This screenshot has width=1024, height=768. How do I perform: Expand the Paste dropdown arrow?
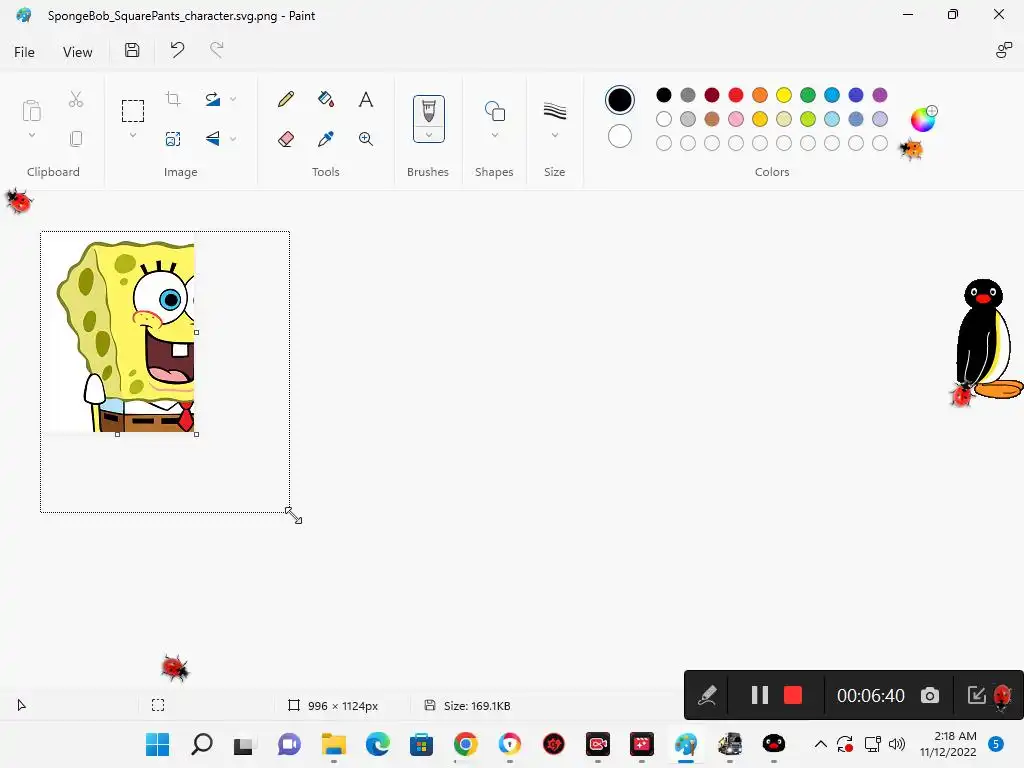point(31,135)
